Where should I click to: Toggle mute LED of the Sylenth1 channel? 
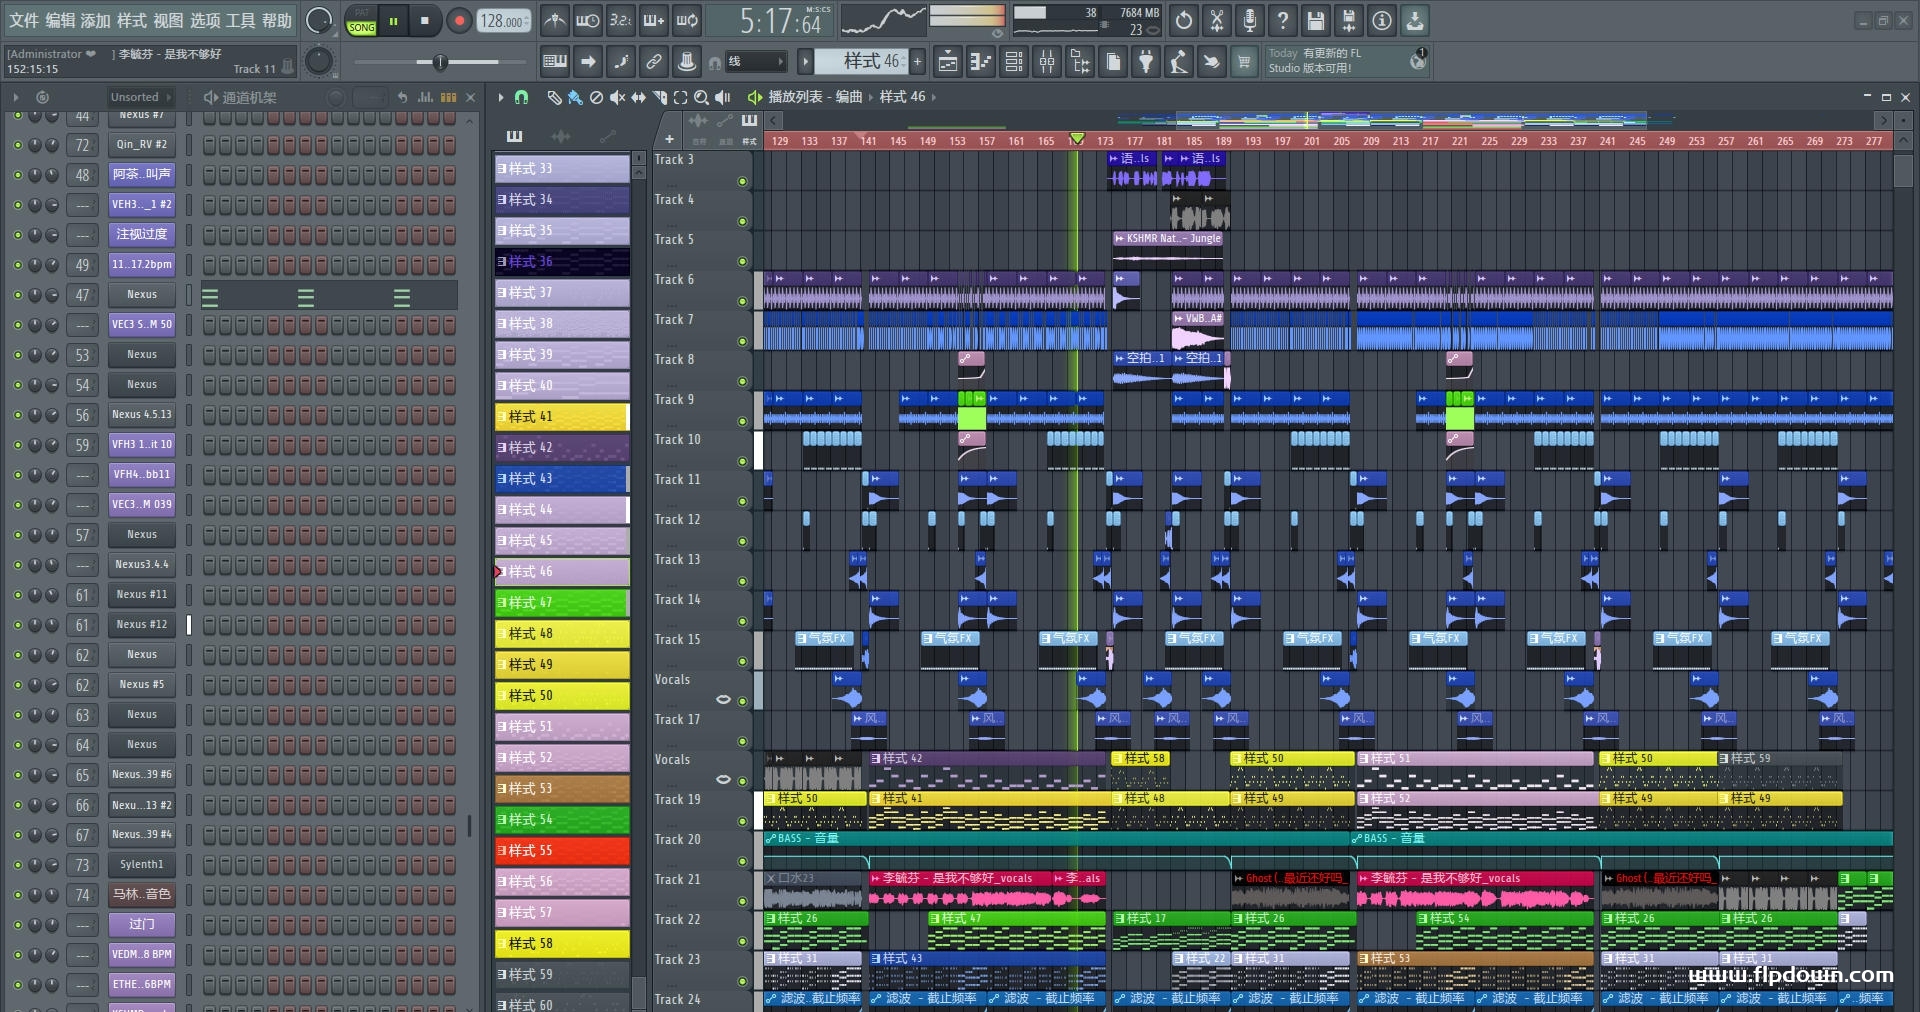point(17,865)
